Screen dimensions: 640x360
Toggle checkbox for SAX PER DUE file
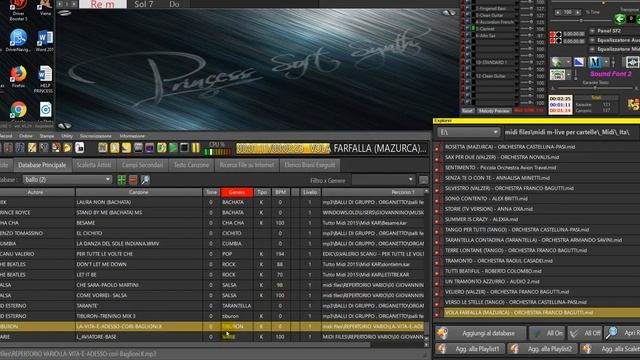pyautogui.click(x=437, y=158)
